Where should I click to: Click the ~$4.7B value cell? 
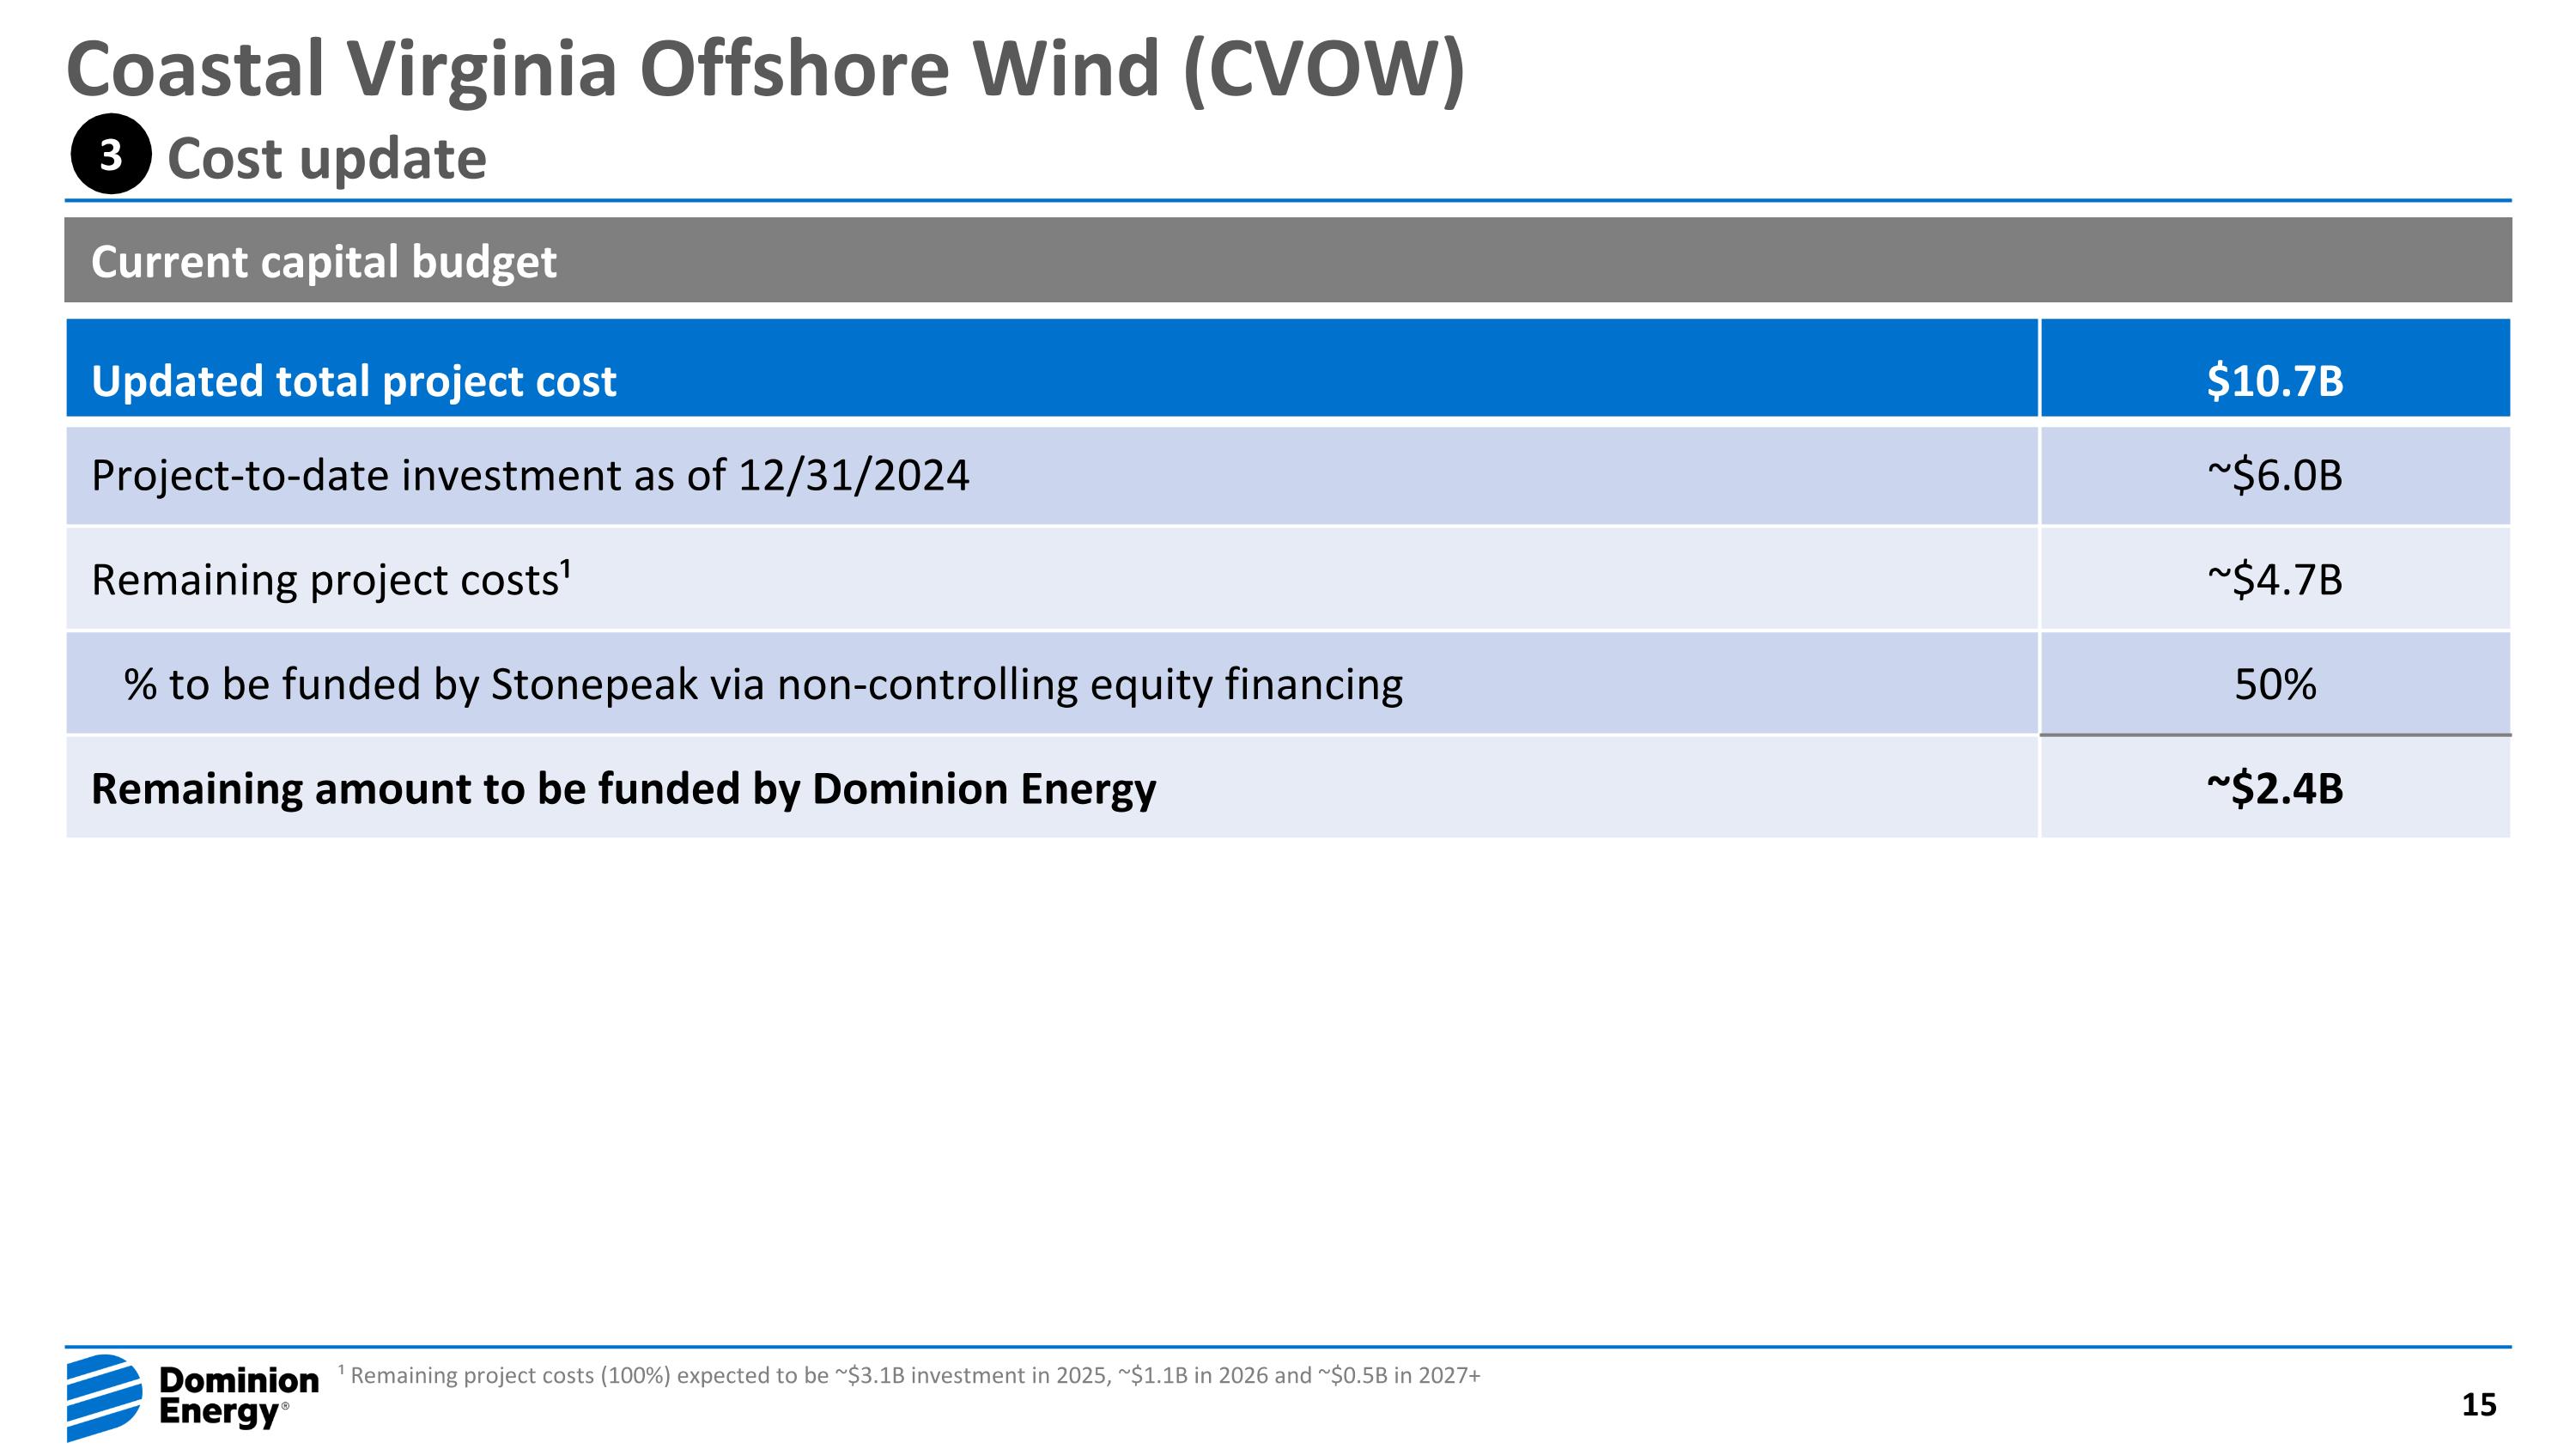(2274, 580)
